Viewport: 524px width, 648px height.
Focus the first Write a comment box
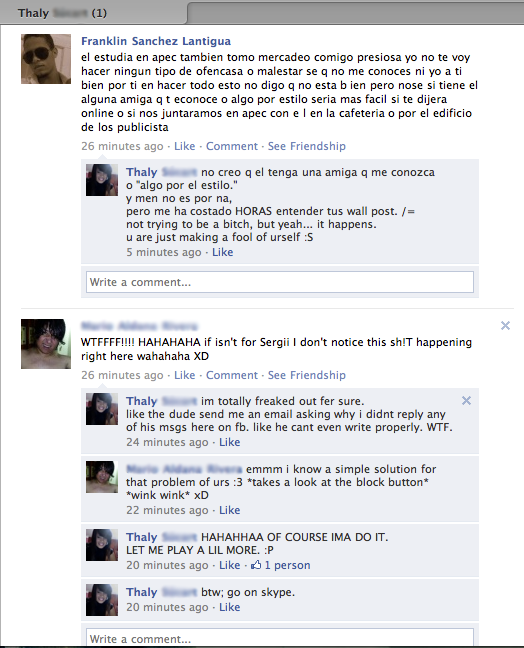point(280,282)
